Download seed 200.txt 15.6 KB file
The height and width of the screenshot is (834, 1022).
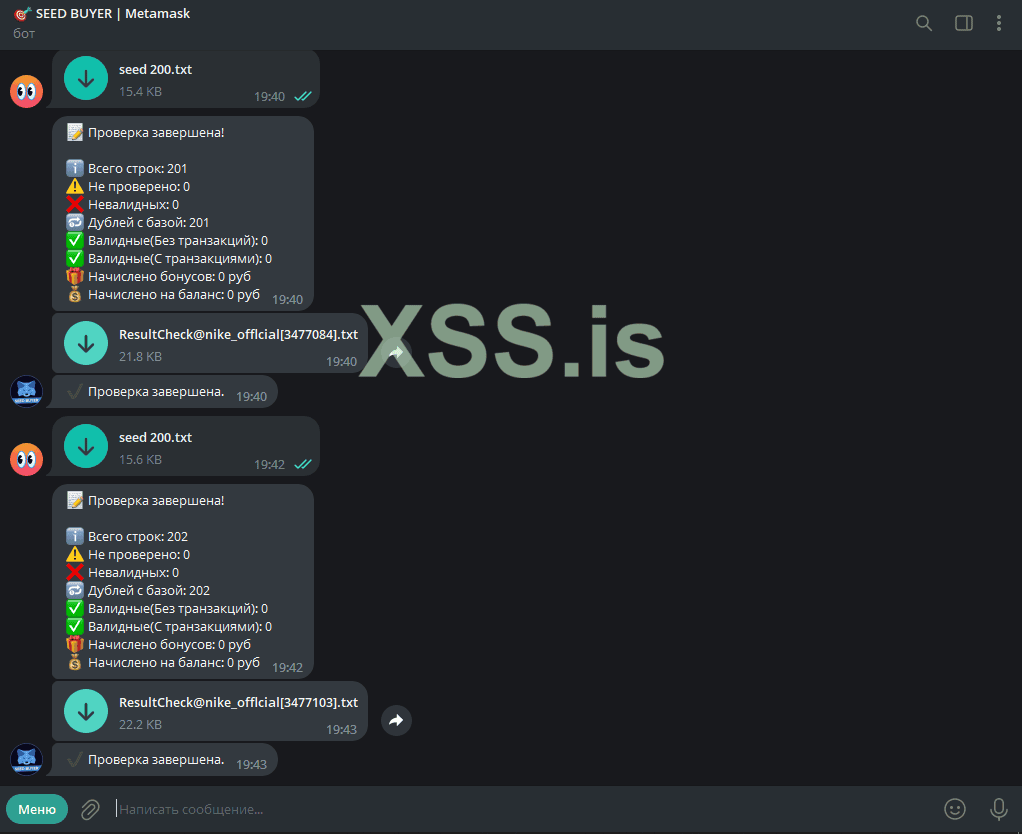86,446
